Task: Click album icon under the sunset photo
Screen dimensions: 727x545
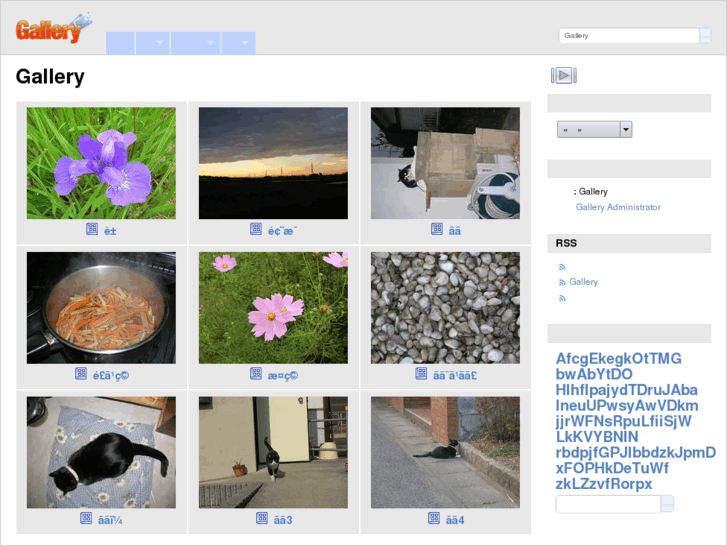Action: coord(256,229)
